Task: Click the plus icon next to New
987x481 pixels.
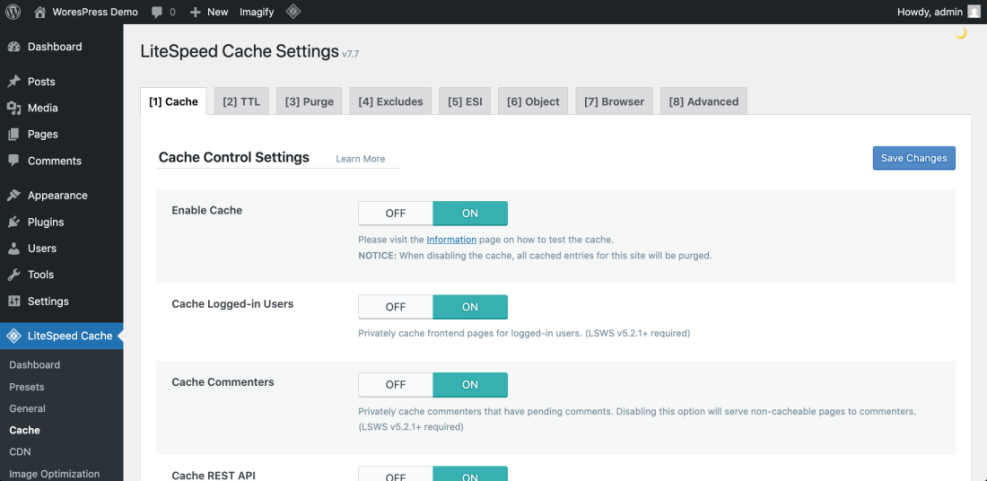Action: coord(195,12)
